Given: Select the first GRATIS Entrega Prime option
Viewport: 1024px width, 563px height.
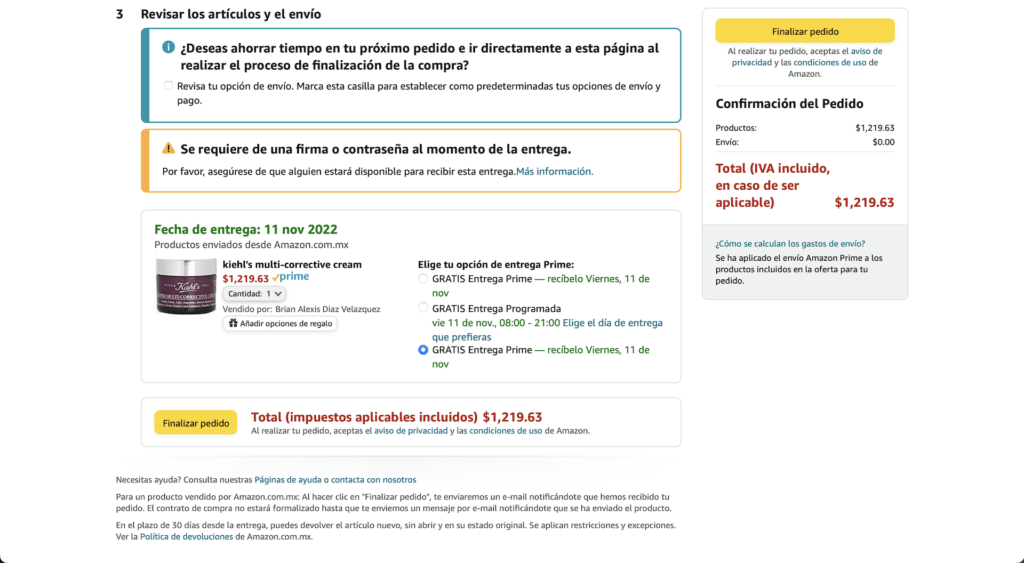Looking at the screenshot, I should pos(423,279).
